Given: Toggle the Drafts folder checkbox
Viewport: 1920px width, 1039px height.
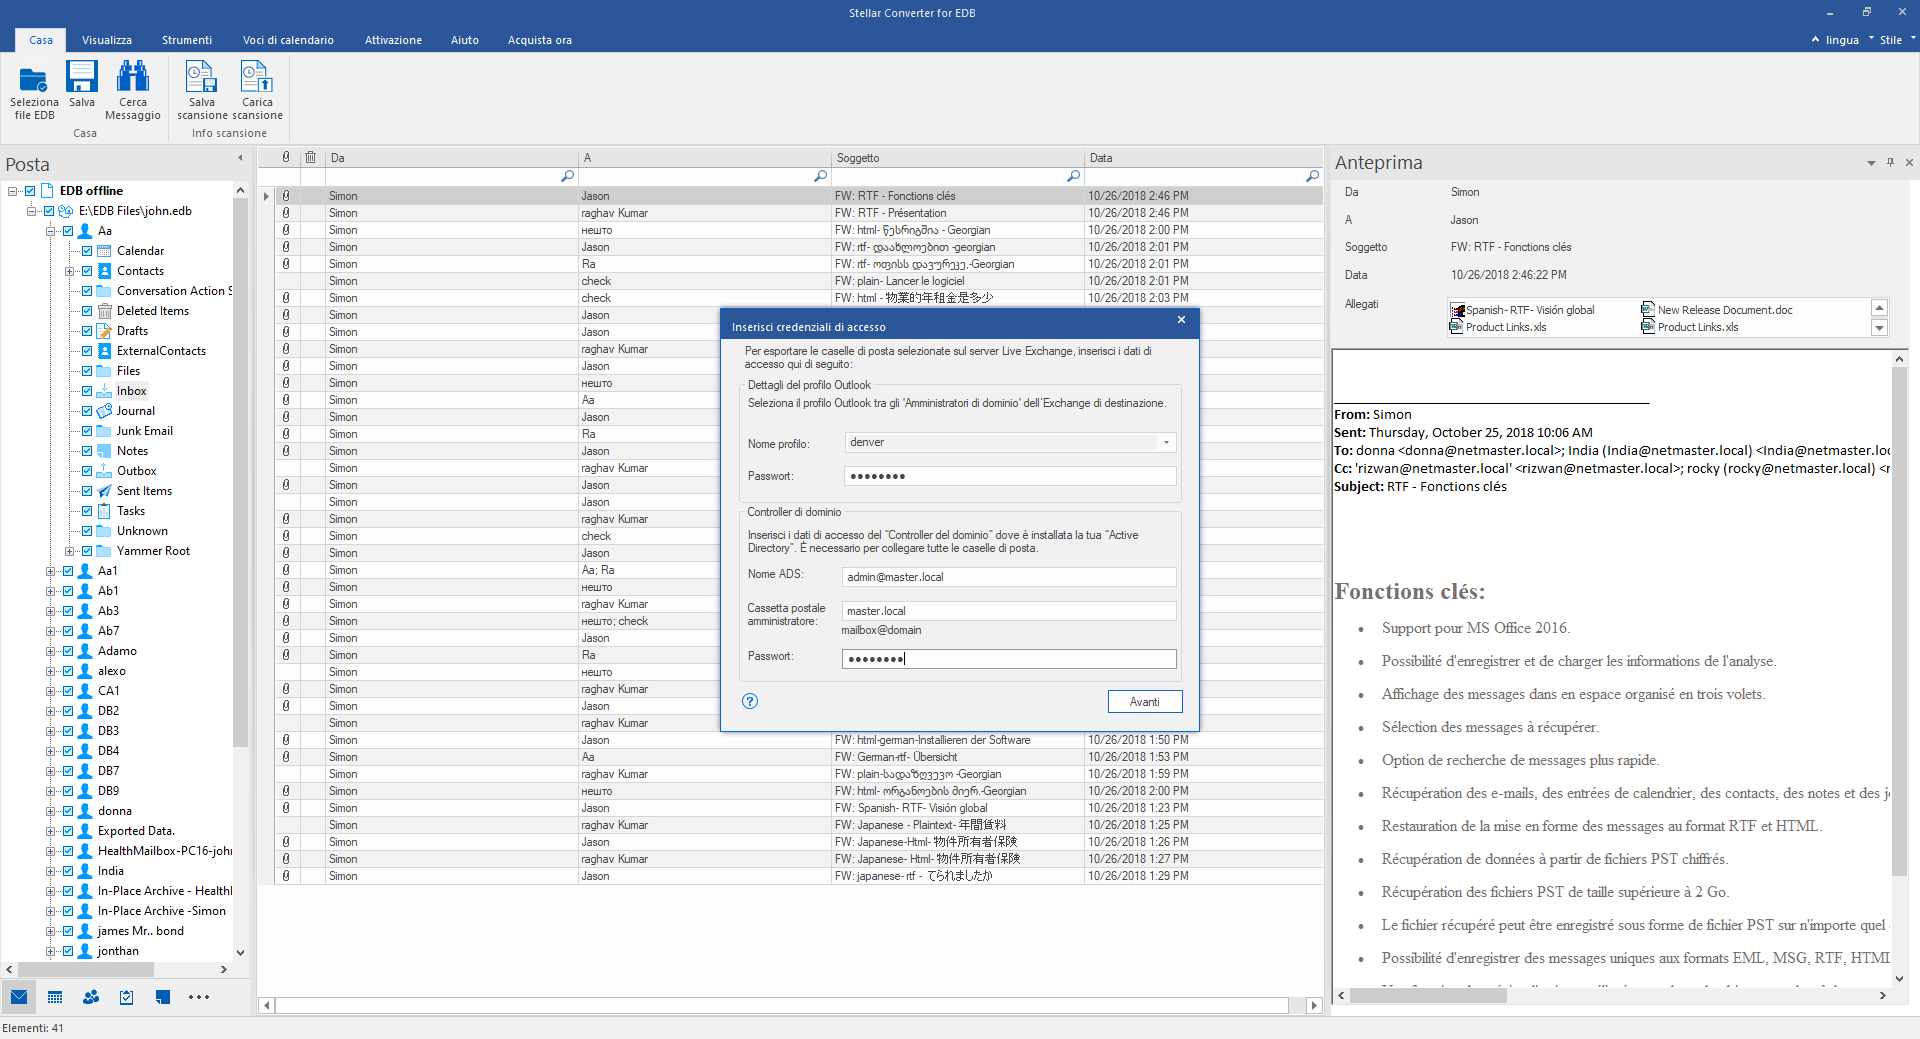Looking at the screenshot, I should click(87, 331).
